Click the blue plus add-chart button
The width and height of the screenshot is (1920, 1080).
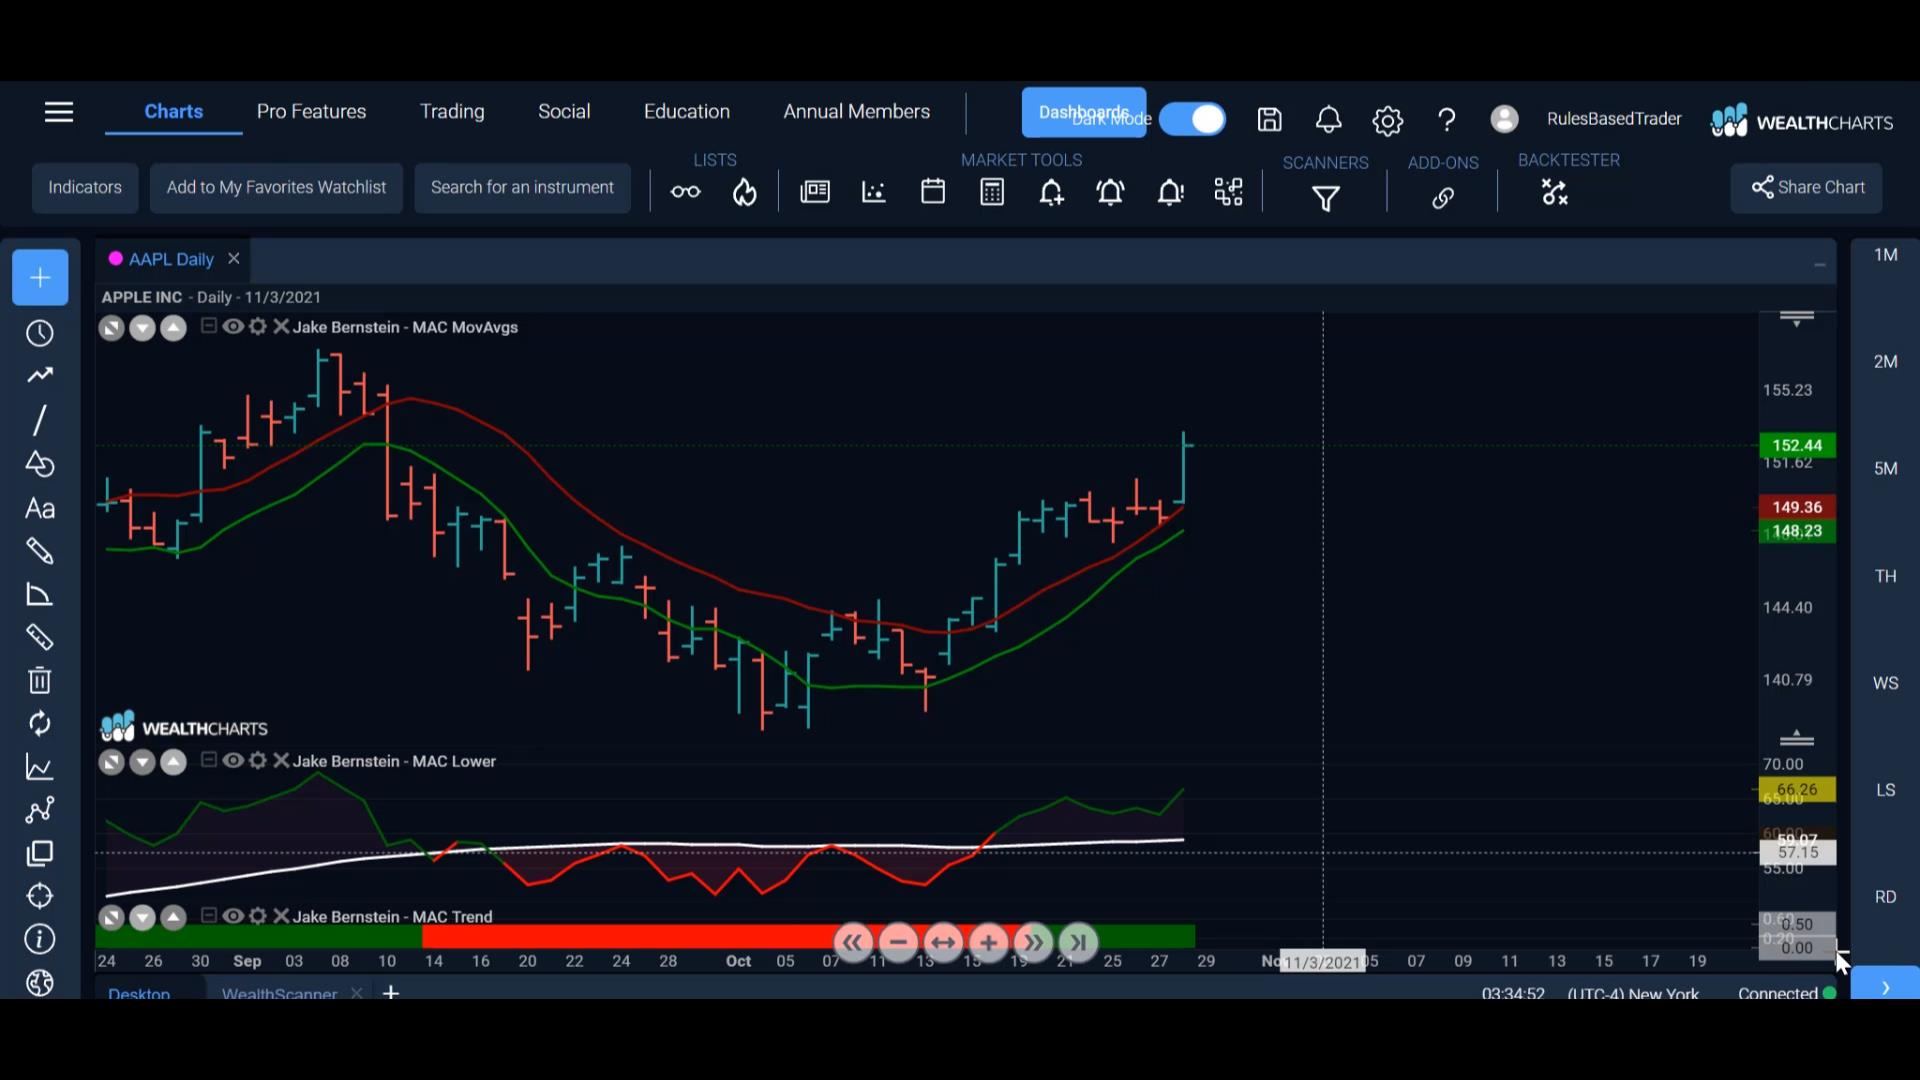pos(40,277)
